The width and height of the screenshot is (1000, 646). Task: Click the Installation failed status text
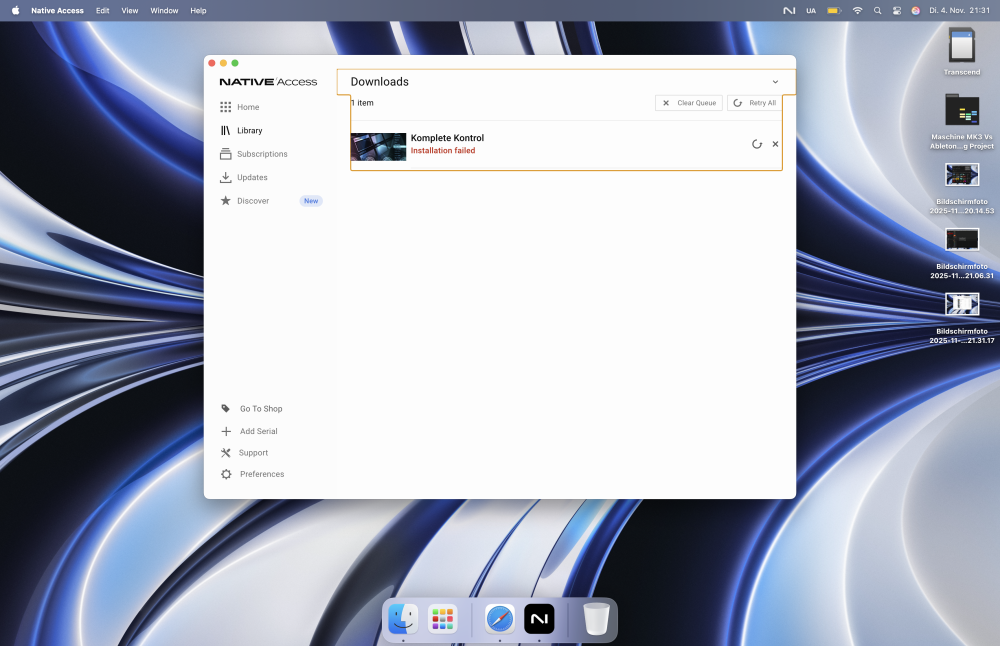tap(443, 150)
